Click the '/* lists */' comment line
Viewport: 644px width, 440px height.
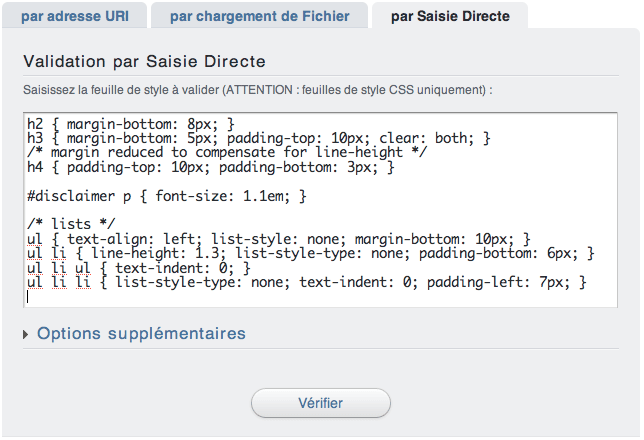point(71,224)
